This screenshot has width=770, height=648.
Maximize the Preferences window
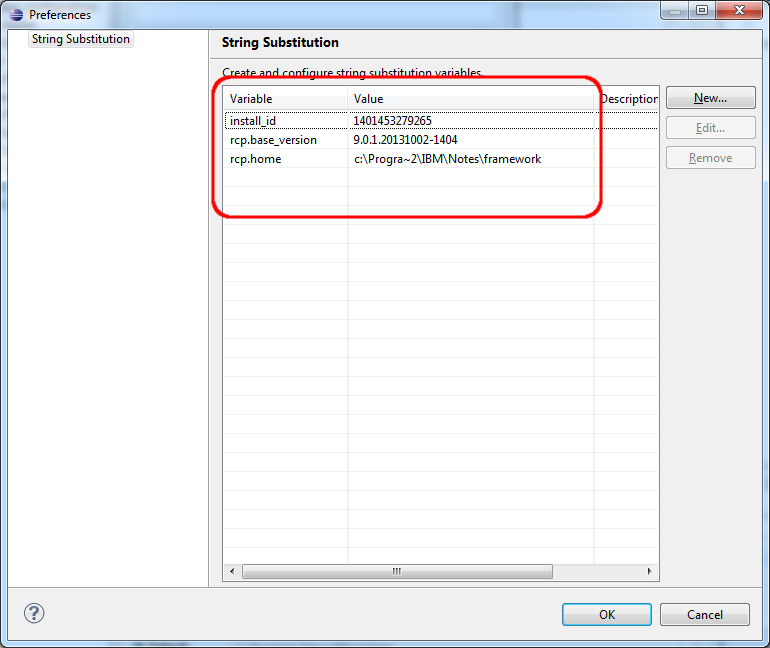click(x=700, y=12)
